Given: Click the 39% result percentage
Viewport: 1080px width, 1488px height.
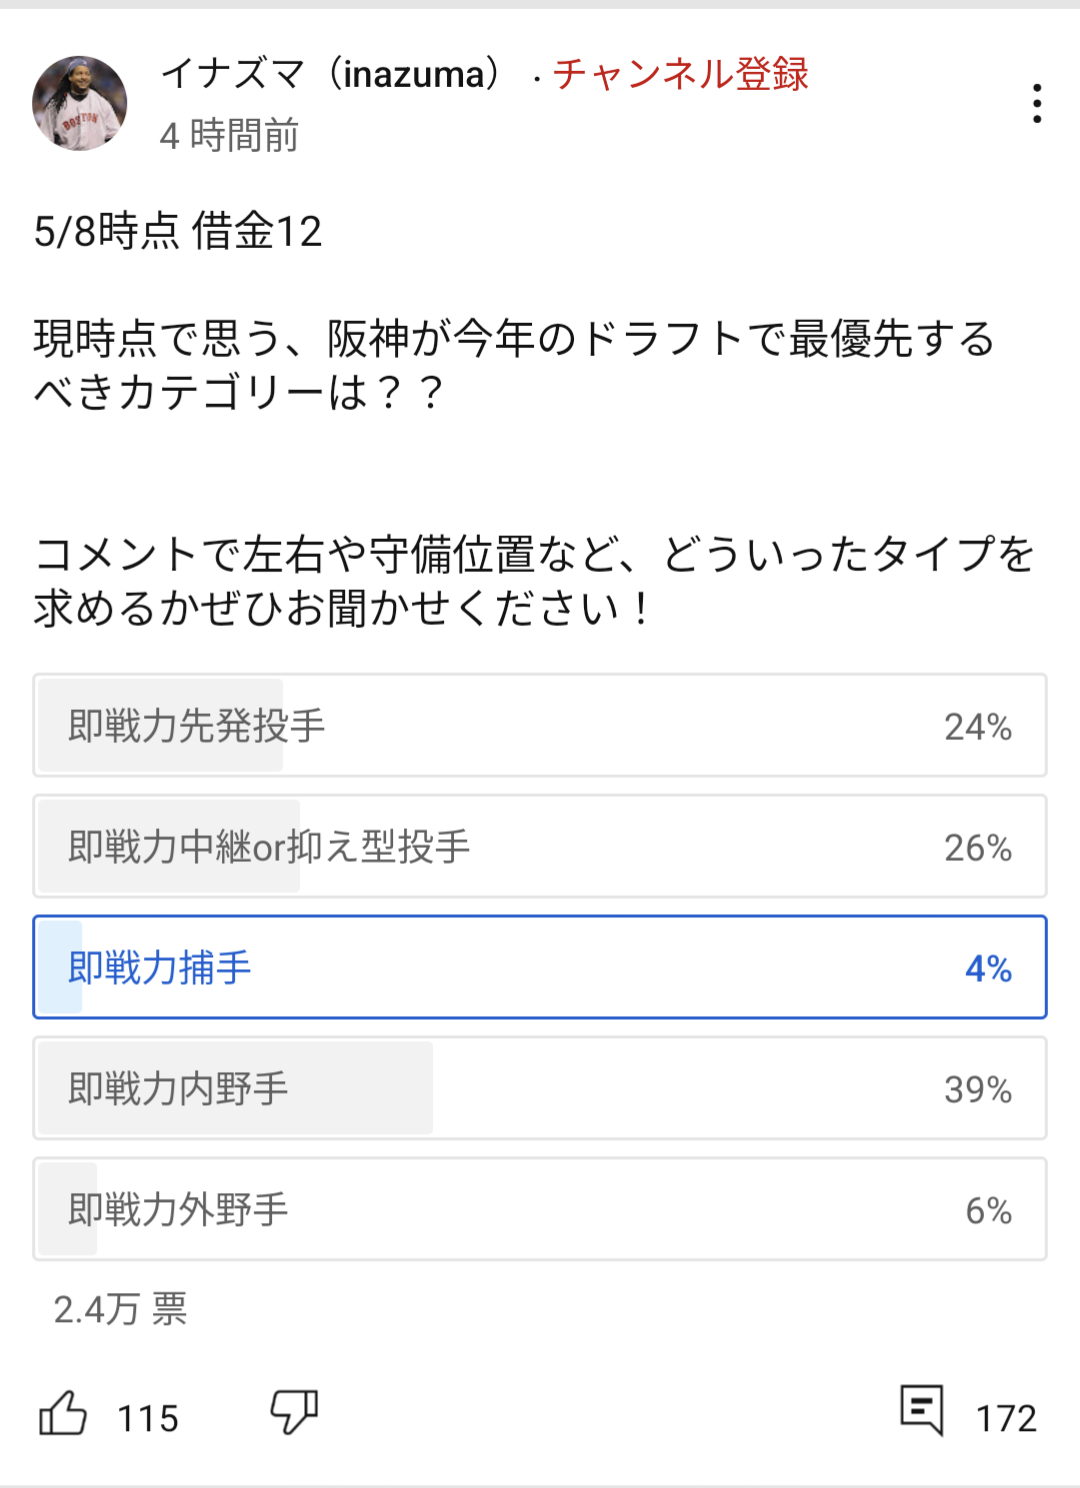Looking at the screenshot, I should coord(978,1090).
